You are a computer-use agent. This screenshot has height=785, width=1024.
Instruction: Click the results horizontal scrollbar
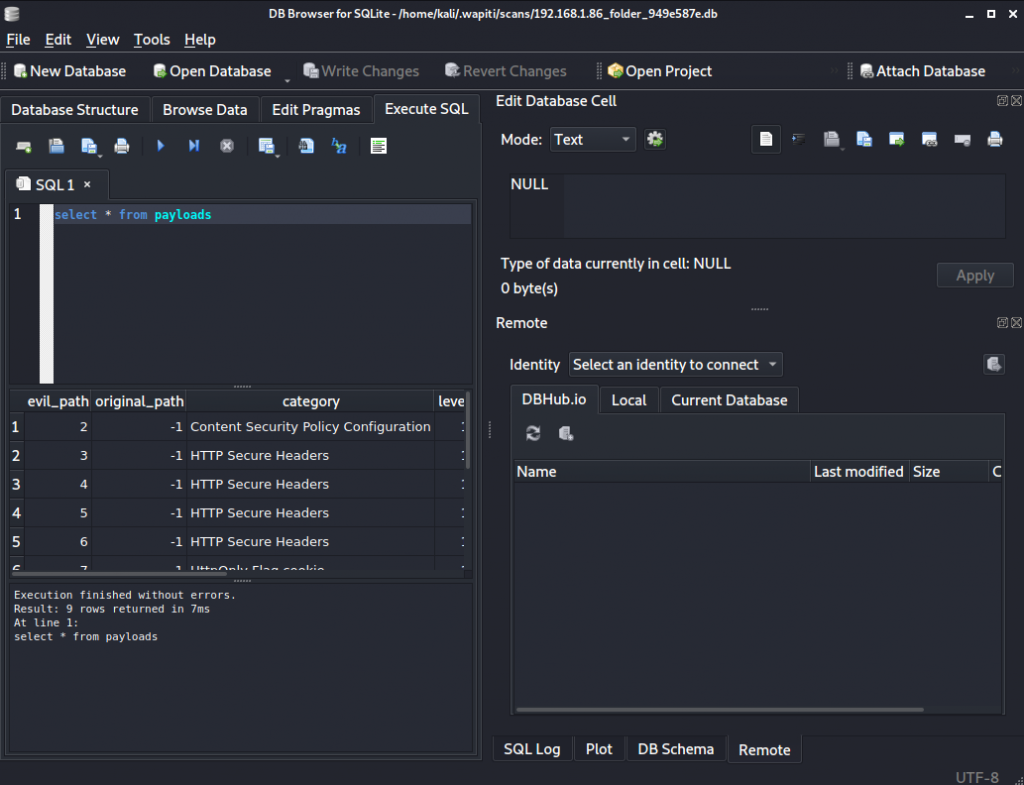coord(120,573)
